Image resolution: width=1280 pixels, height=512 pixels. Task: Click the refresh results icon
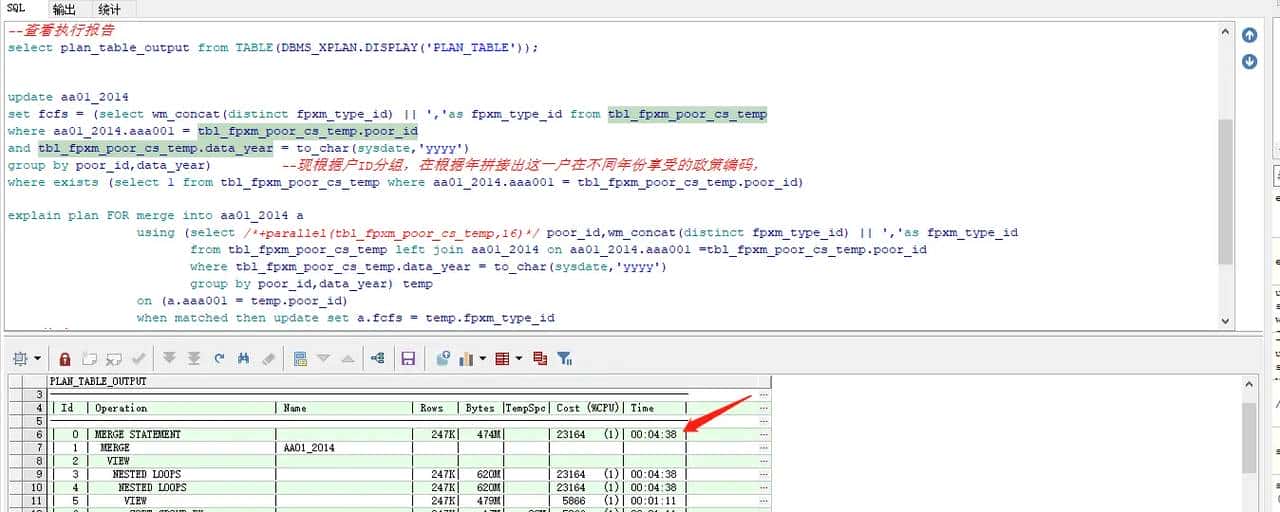218,358
